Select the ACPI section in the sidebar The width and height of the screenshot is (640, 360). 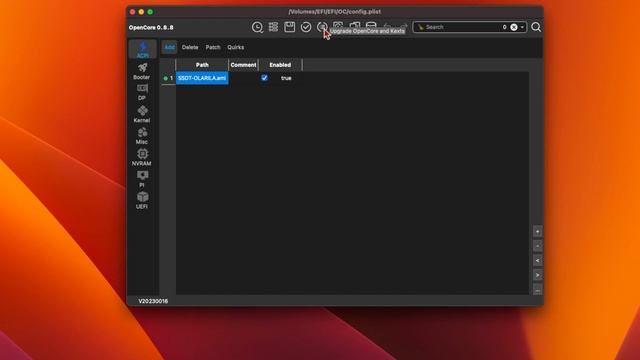tap(142, 49)
